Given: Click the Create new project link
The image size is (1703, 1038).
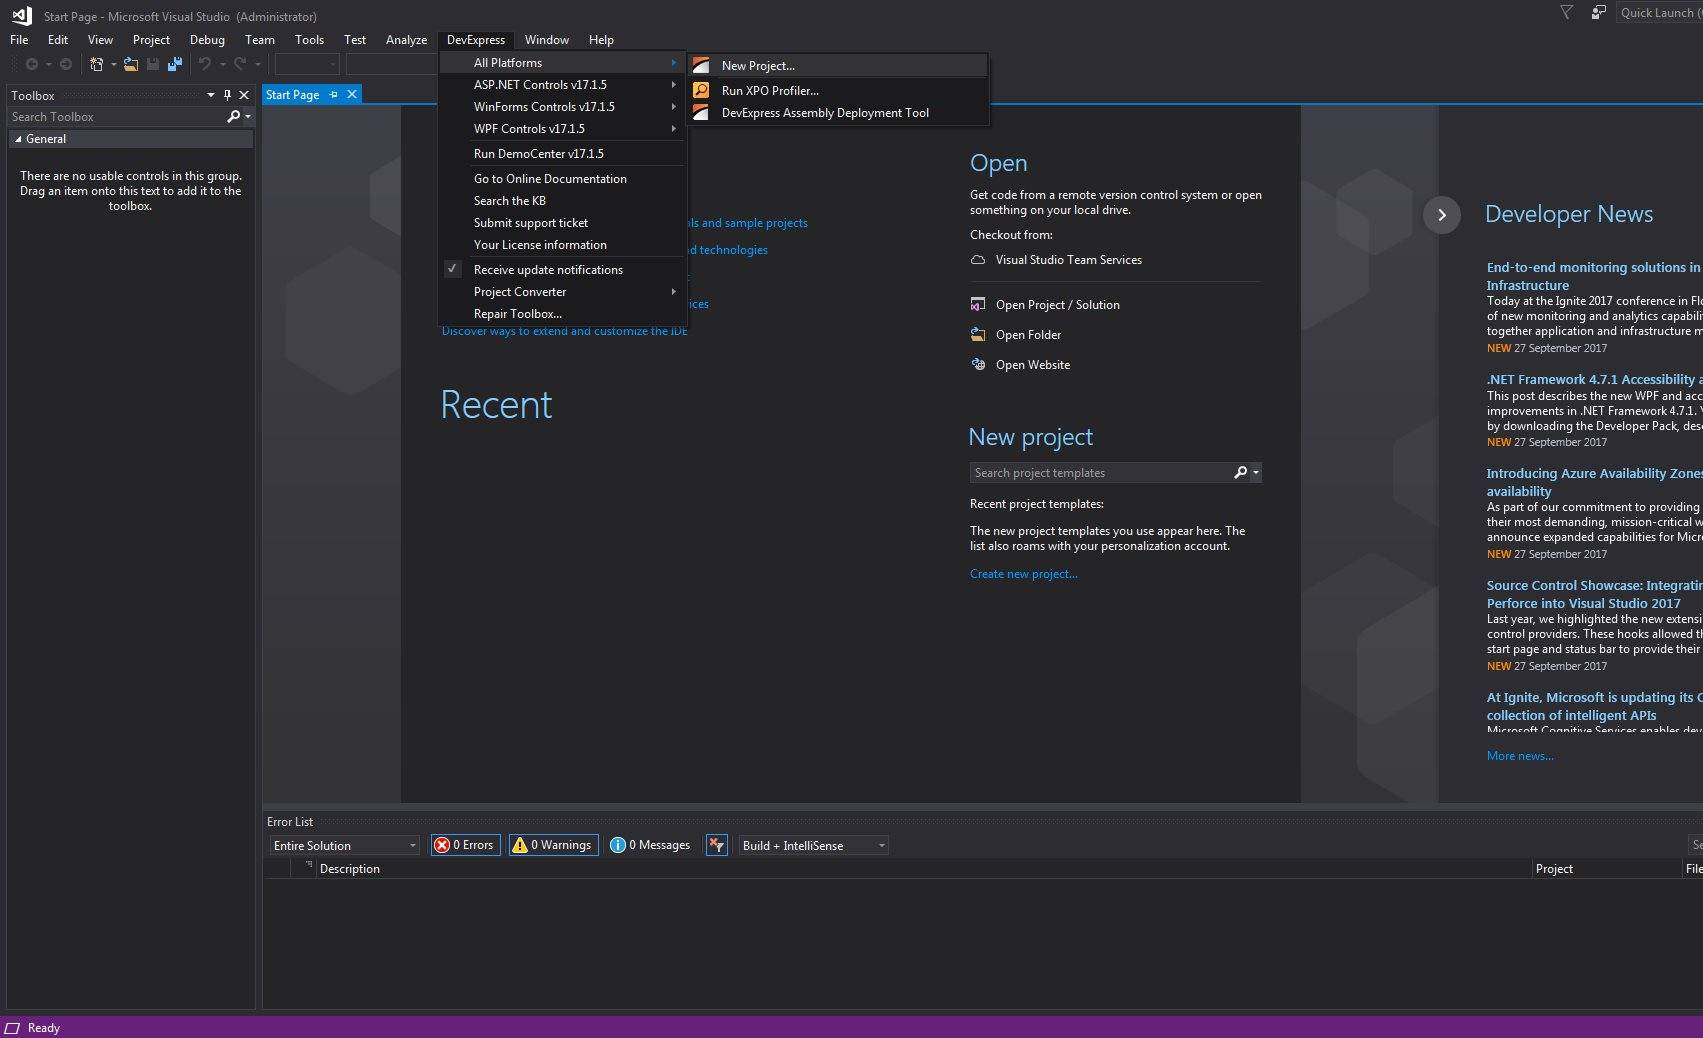Looking at the screenshot, I should coord(1023,574).
